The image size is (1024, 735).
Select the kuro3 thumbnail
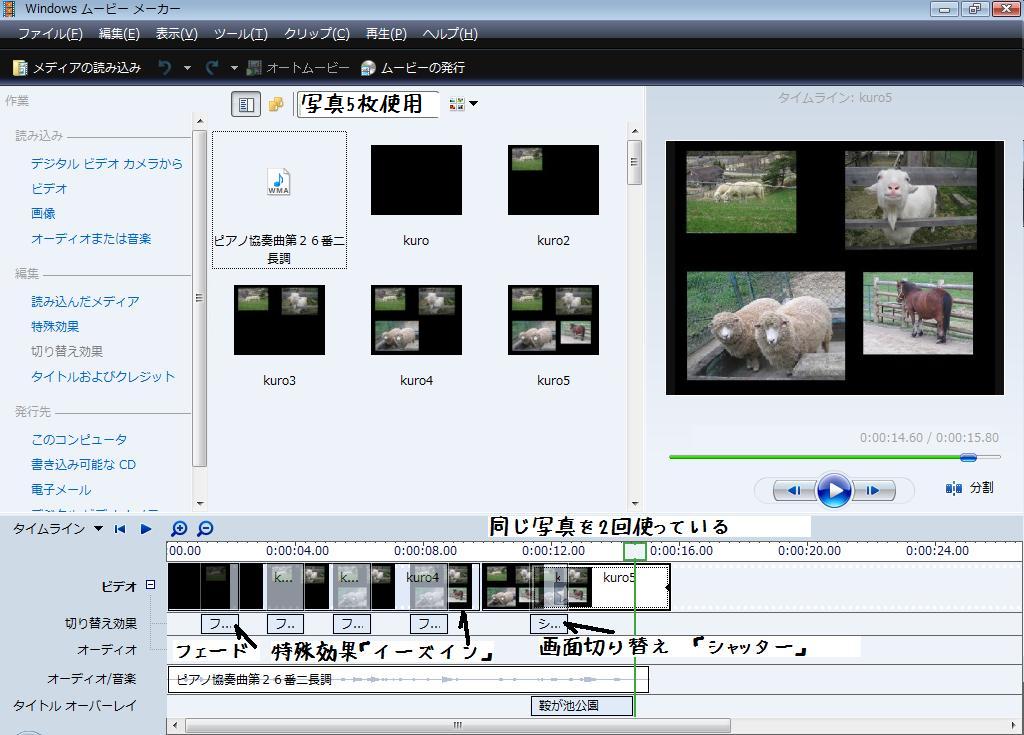pyautogui.click(x=279, y=320)
